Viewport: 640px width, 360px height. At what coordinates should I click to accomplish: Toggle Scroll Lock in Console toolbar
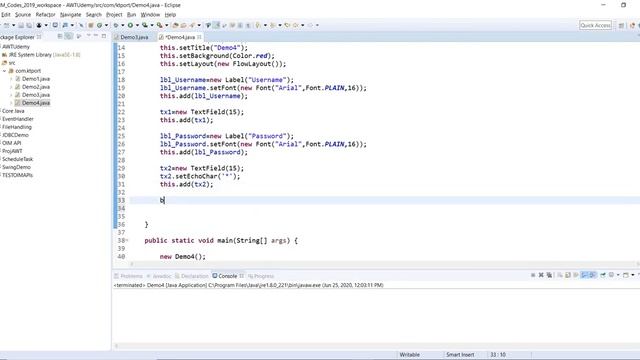pyautogui.click(x=568, y=275)
